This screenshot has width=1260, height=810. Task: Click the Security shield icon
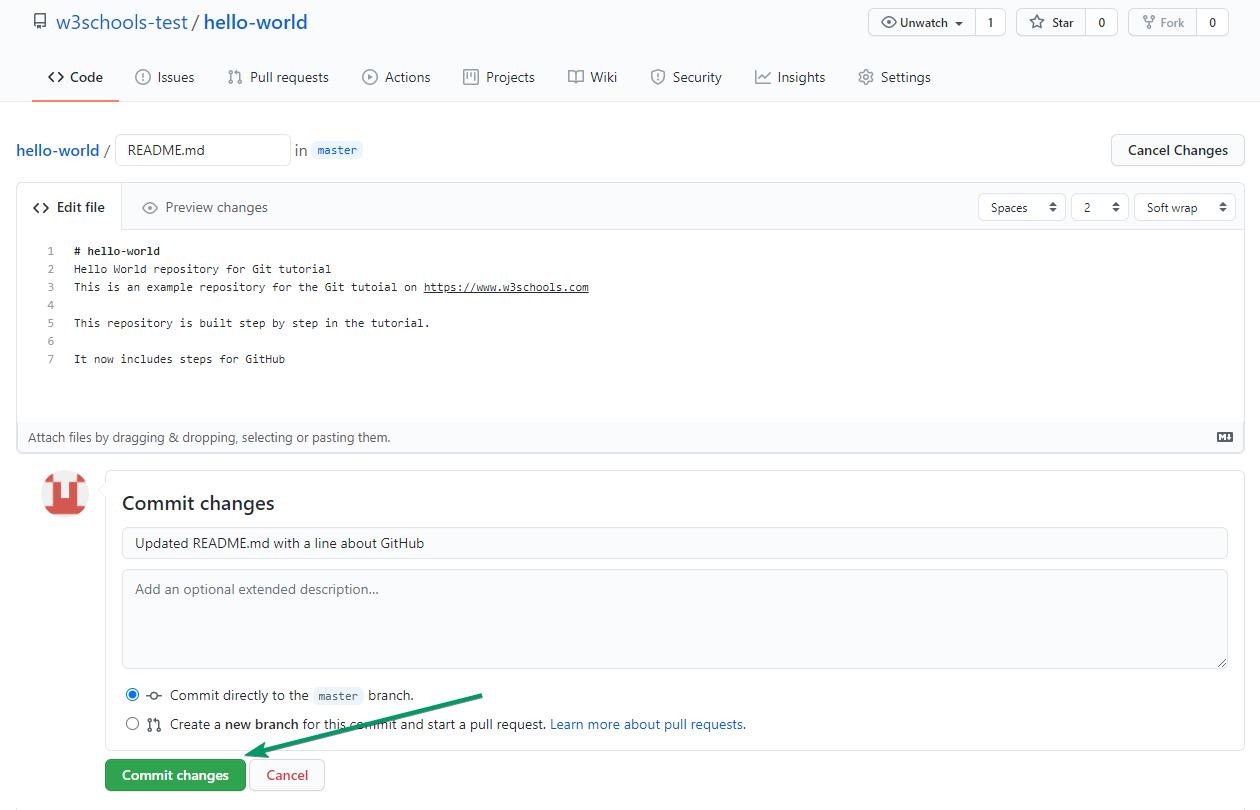click(657, 76)
